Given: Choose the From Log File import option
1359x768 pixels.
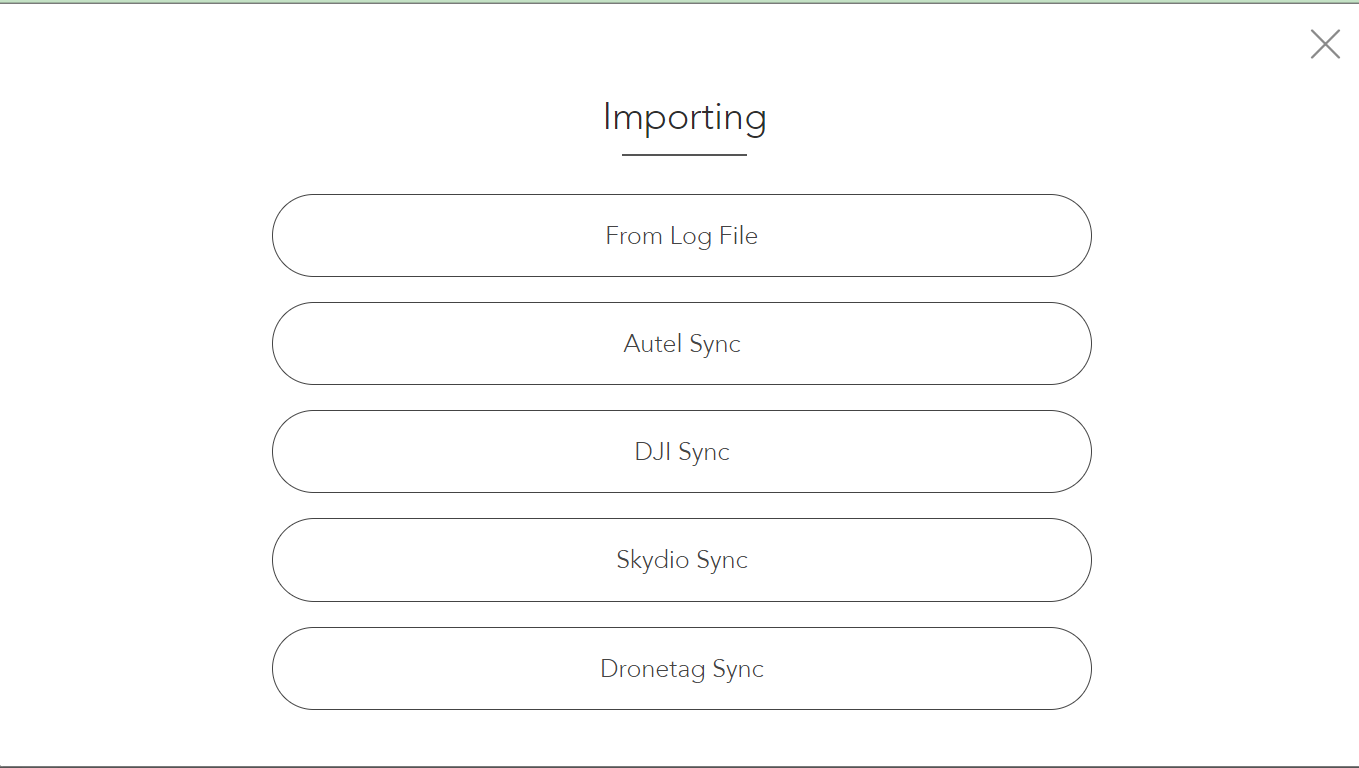Looking at the screenshot, I should pyautogui.click(x=681, y=236).
